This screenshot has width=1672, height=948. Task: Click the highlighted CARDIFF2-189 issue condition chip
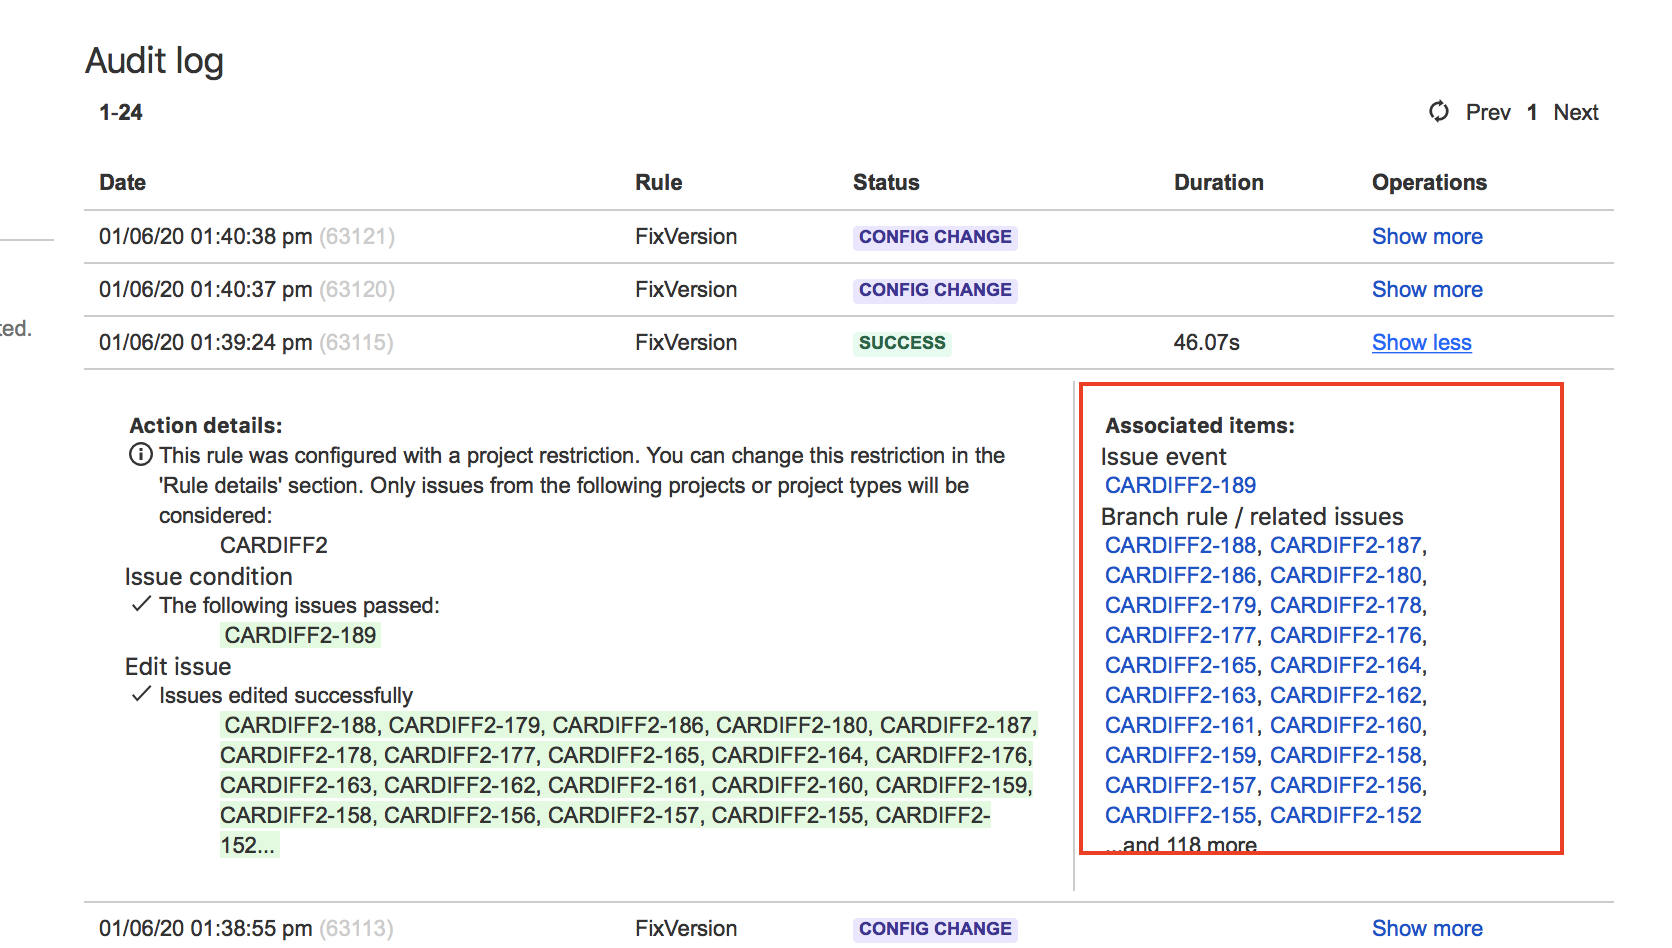pyautogui.click(x=299, y=634)
